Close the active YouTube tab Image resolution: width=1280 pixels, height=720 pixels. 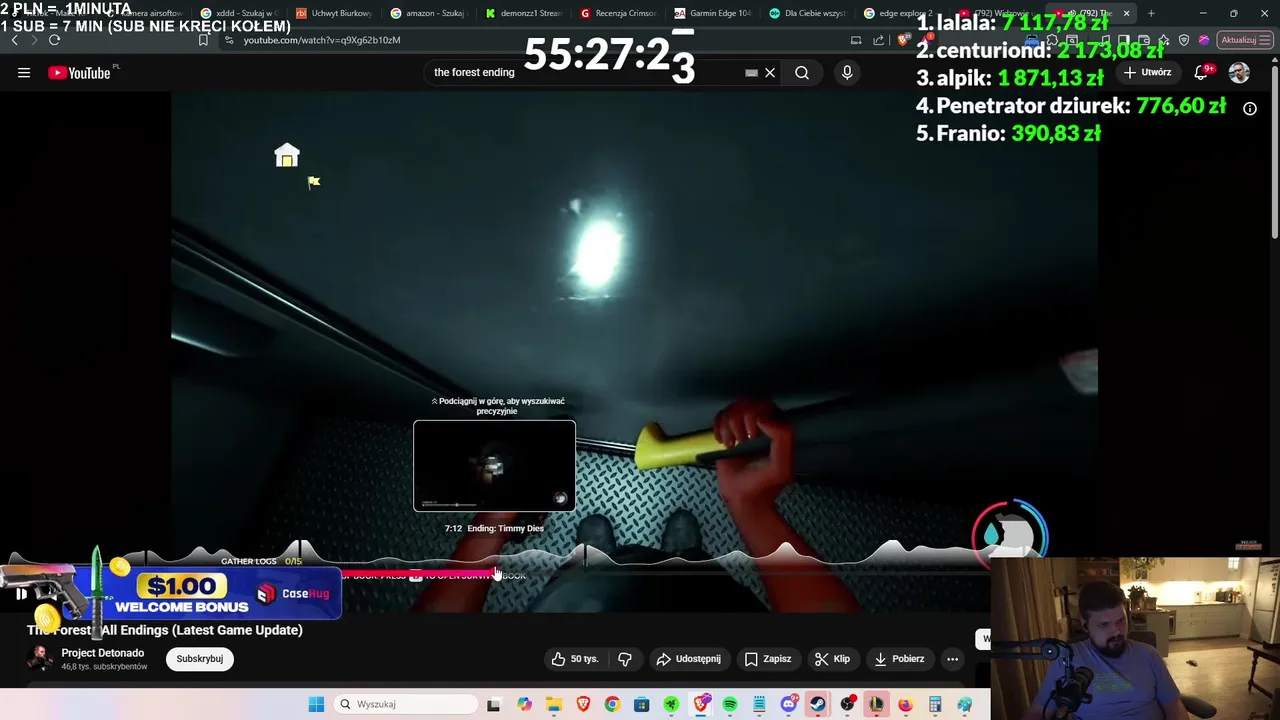(x=1126, y=13)
